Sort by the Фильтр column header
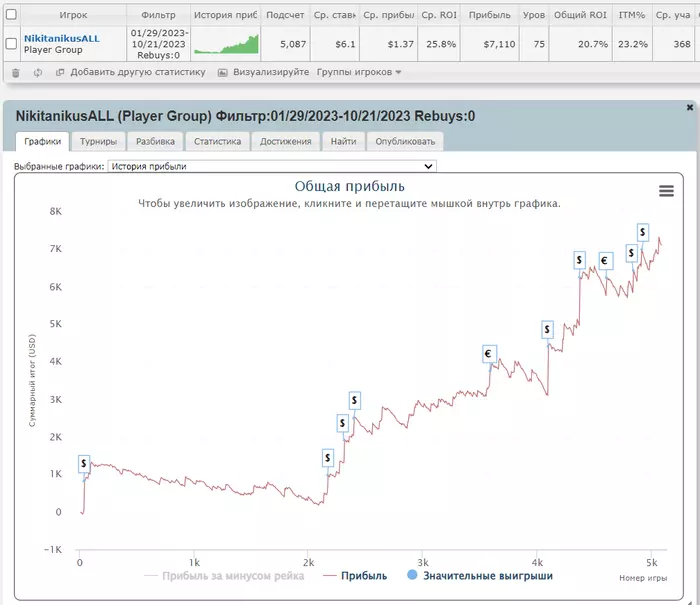The image size is (700, 605). 158,15
